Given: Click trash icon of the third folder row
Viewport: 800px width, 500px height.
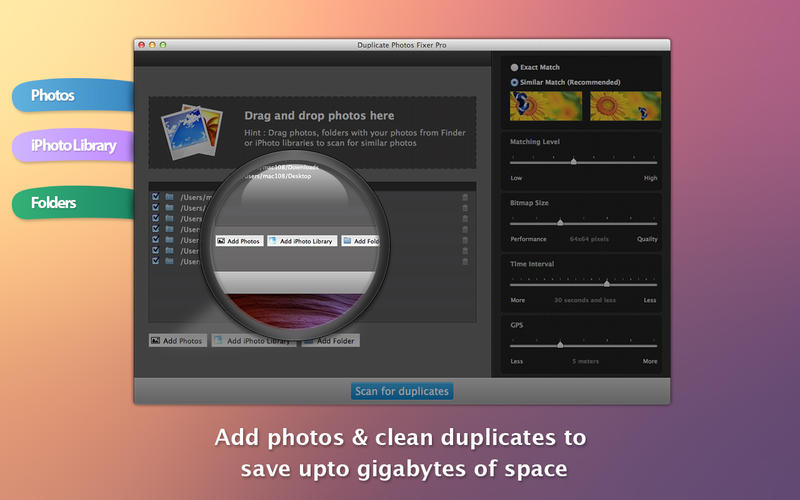Looking at the screenshot, I should [465, 218].
